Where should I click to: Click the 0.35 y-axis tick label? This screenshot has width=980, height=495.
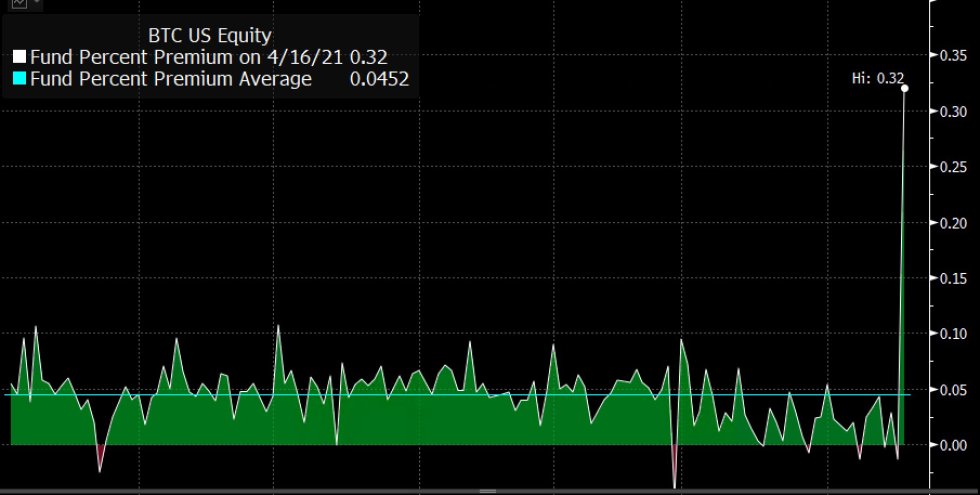click(x=952, y=56)
